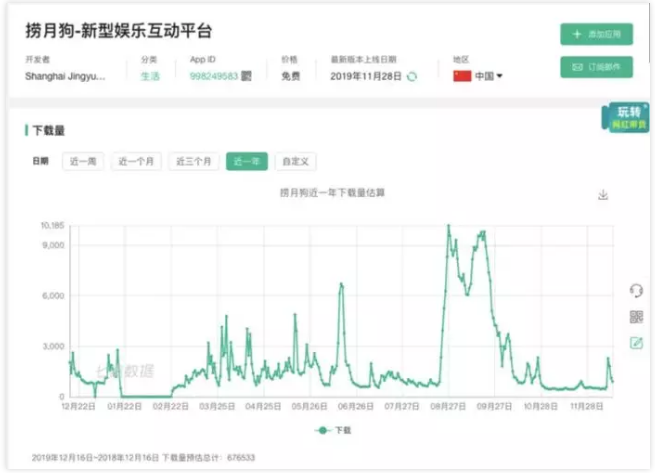Viewport: 655px width, 473px height.
Task: Click the refresh icon next to release date
Action: coord(412,76)
